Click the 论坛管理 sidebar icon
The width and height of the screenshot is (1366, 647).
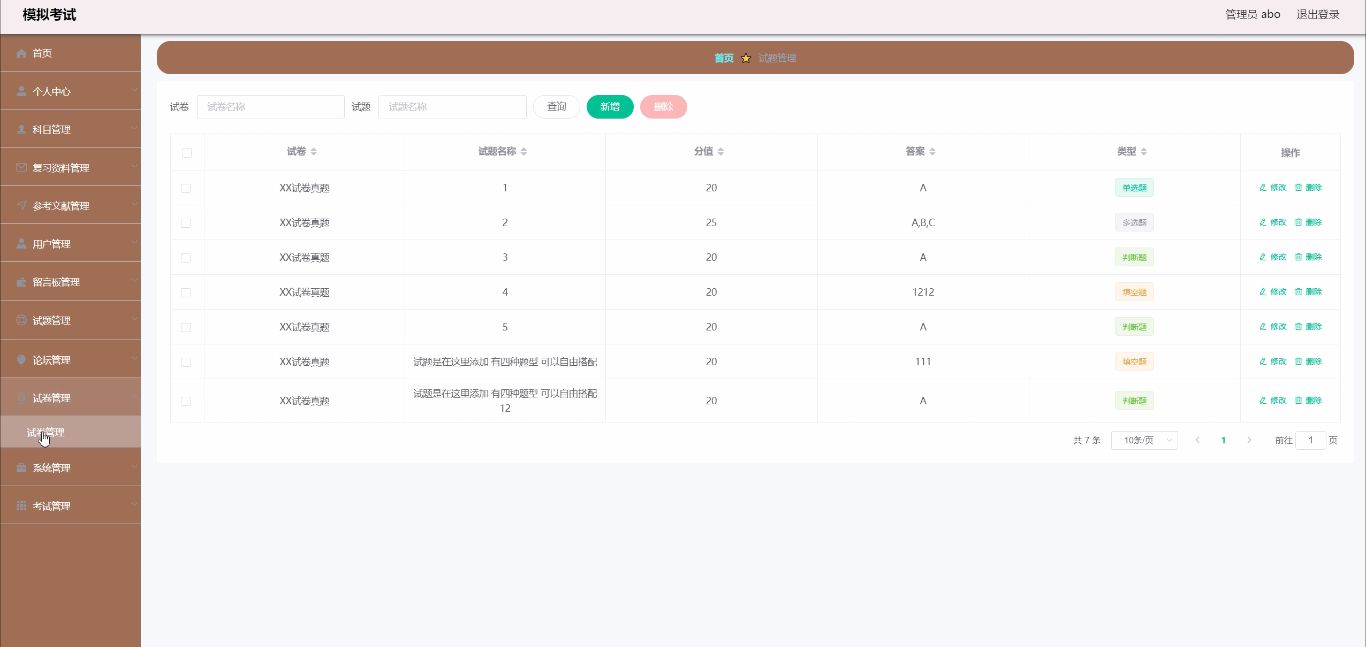(22, 360)
